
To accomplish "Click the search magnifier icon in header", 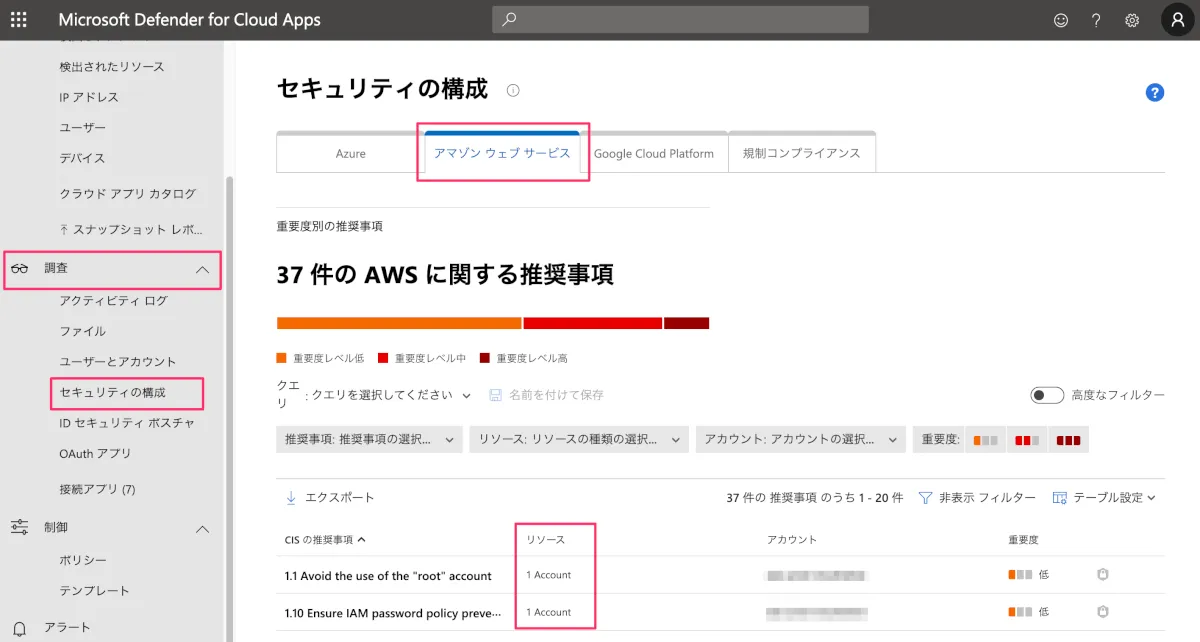I will (510, 20).
